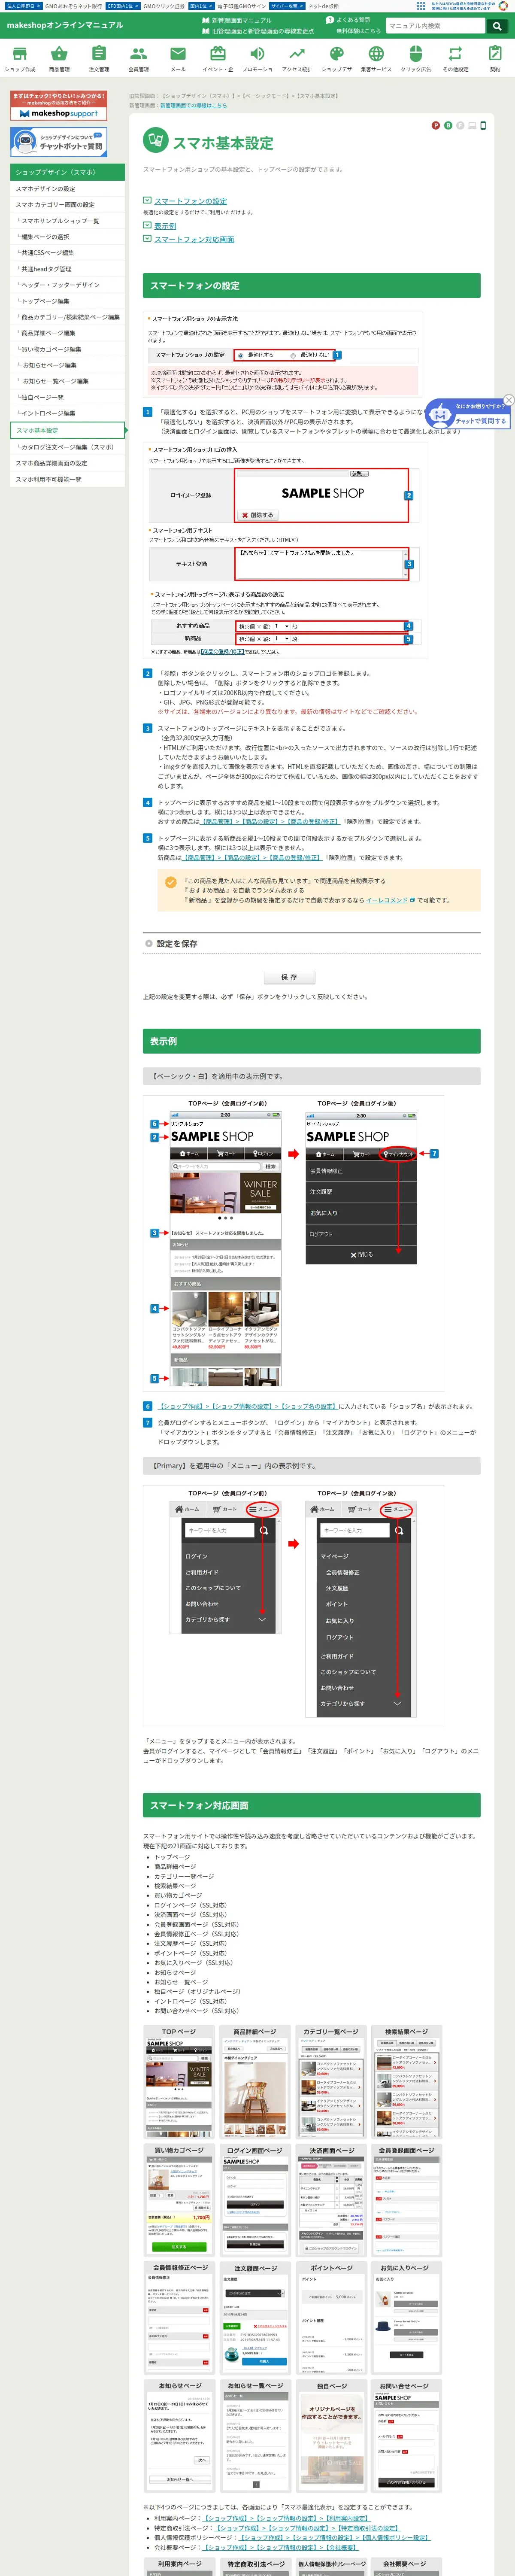Screen dimensions: 515x2576
Task: Click the 保存 save button
Action: (x=290, y=977)
